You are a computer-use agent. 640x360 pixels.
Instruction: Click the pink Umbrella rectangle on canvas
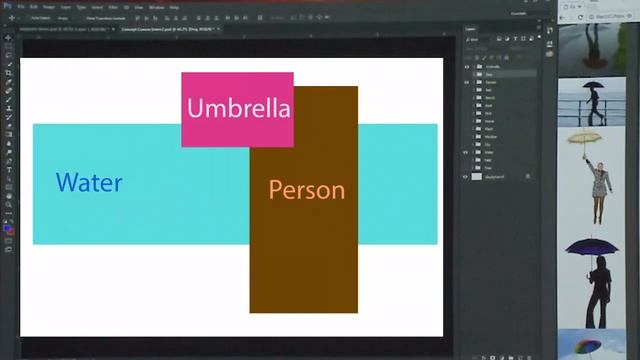tap(237, 109)
